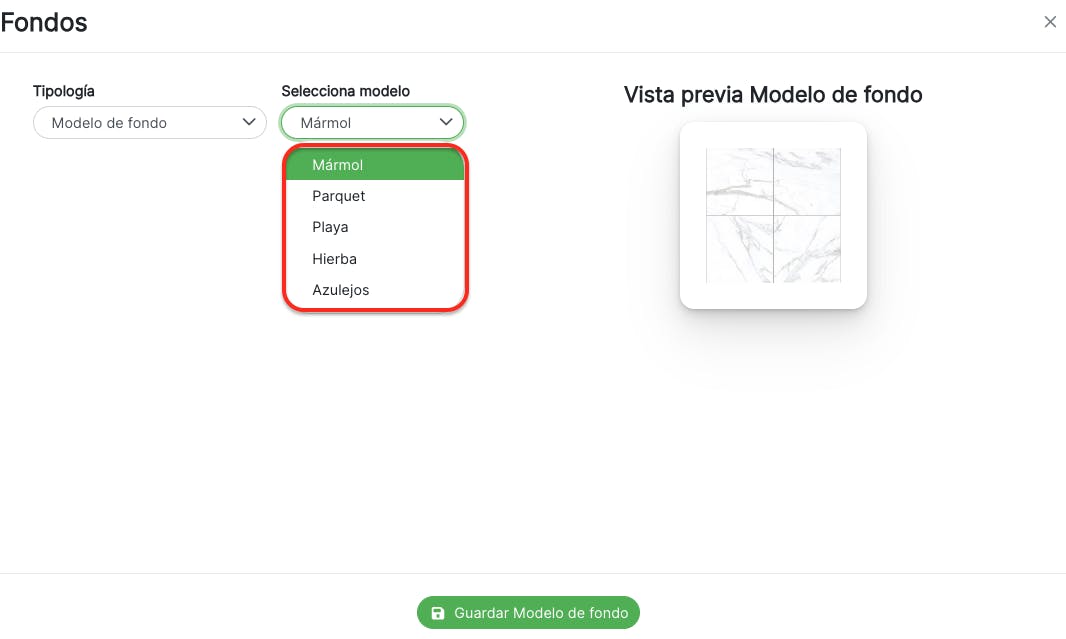Click the Tipología dropdown chevron arrow

point(249,122)
